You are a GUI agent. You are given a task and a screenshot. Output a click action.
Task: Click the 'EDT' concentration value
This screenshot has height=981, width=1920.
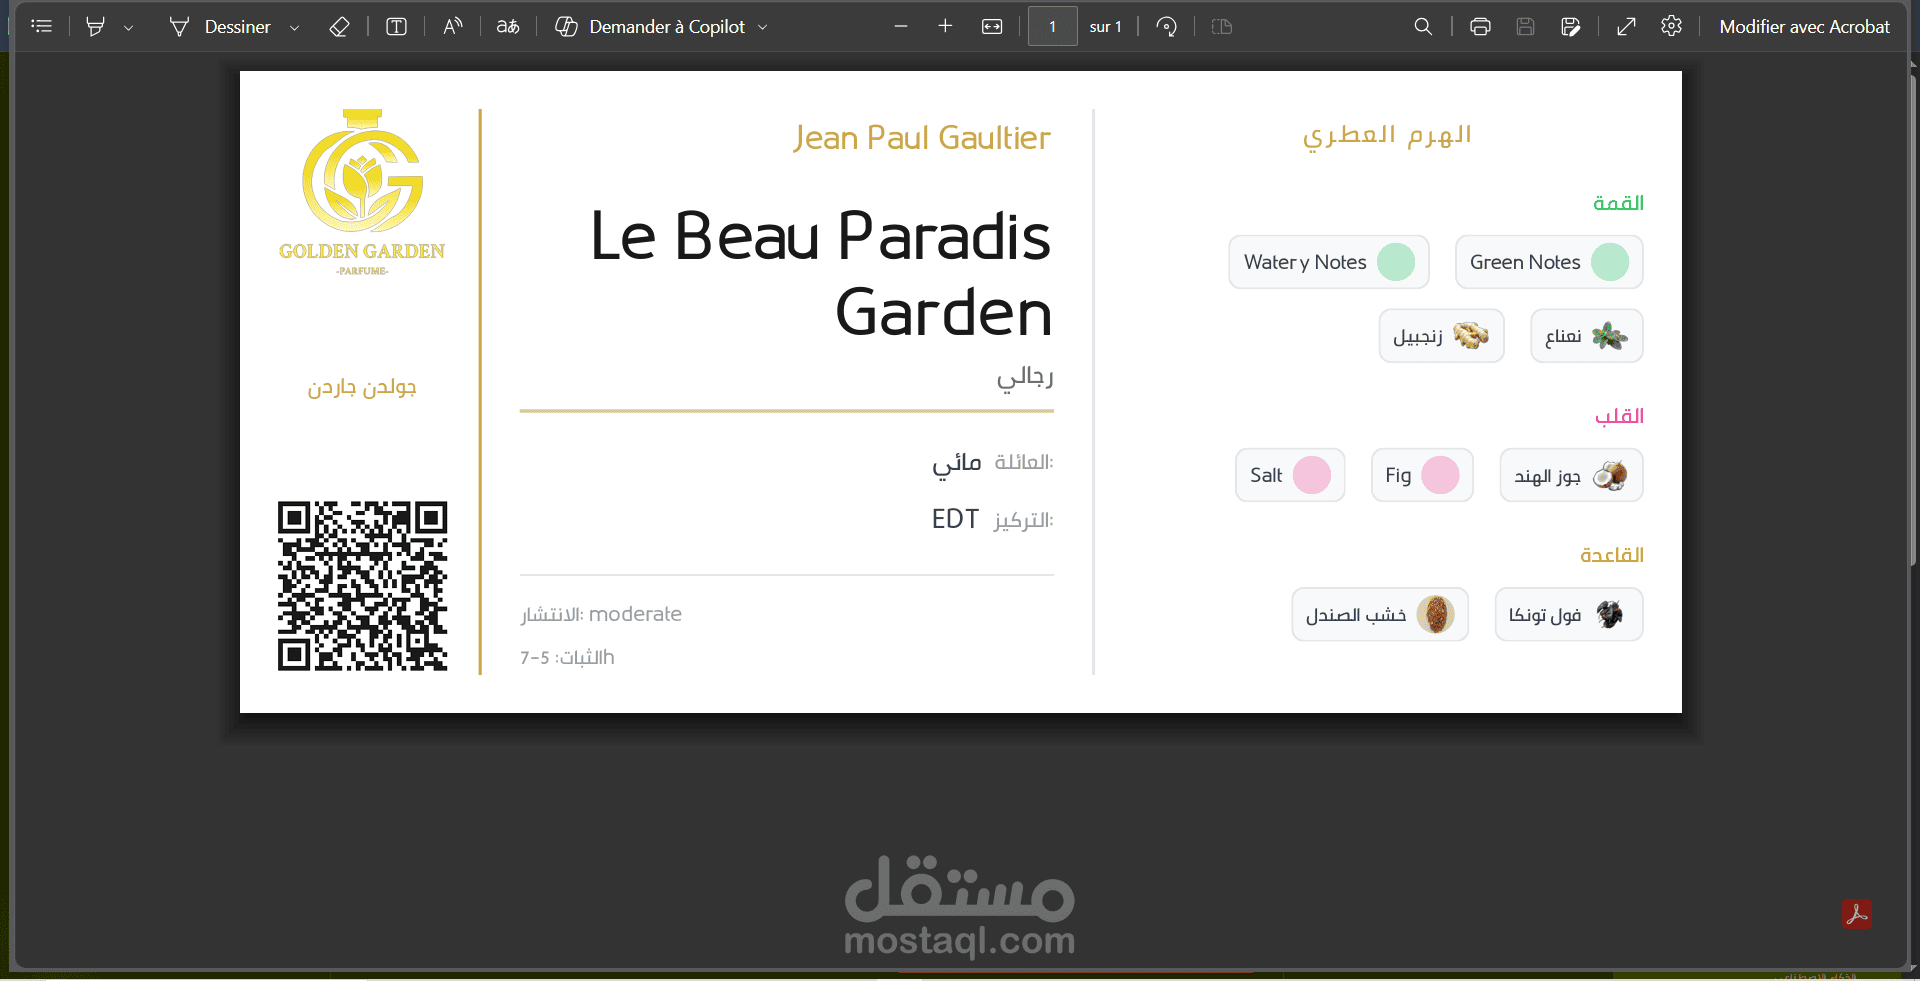(x=955, y=519)
